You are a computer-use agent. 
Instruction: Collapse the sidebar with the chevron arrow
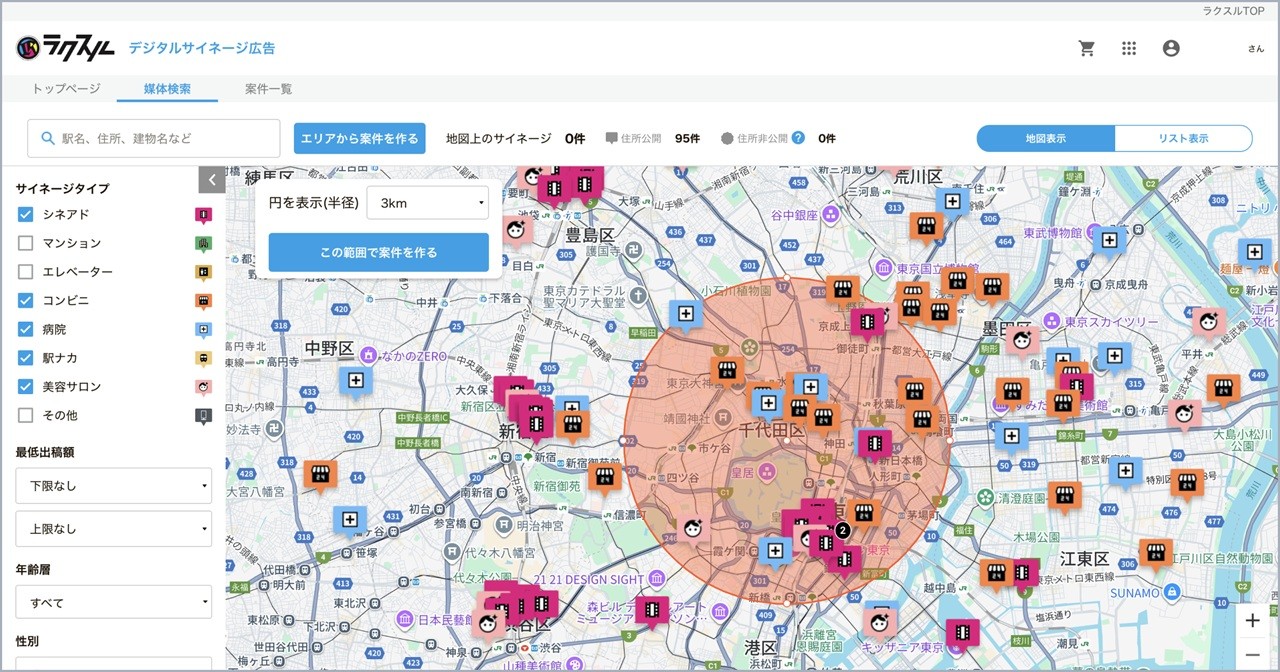[x=212, y=180]
